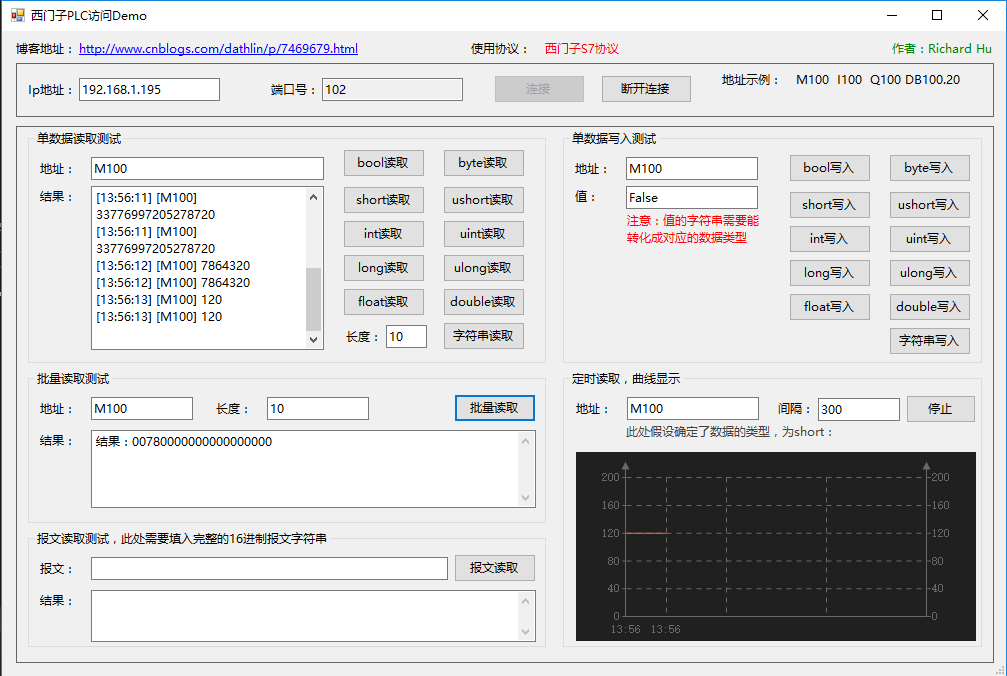Click the 字符串读取 string read button
Viewport: 1007px width, 676px height.
[483, 336]
